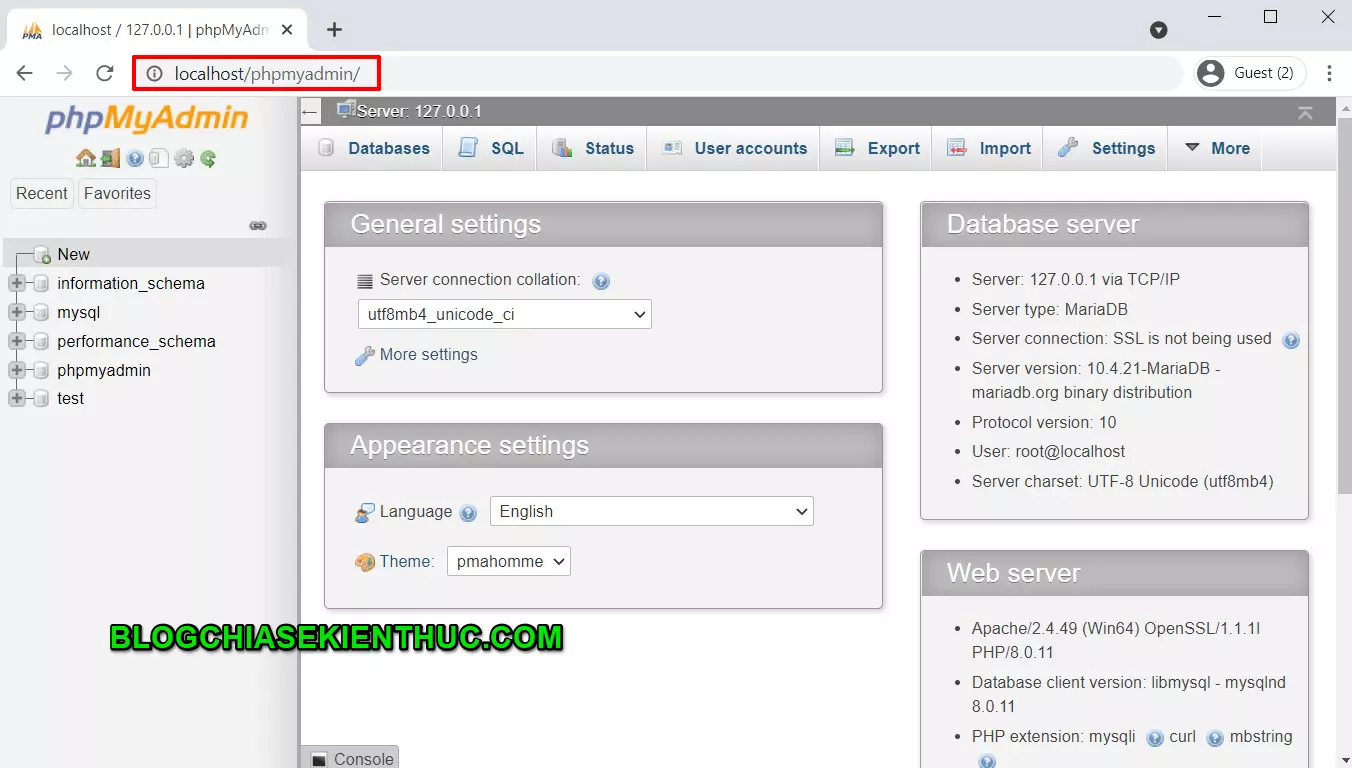1352x768 pixels.
Task: Expand the information_schema database tree node
Action: point(16,284)
